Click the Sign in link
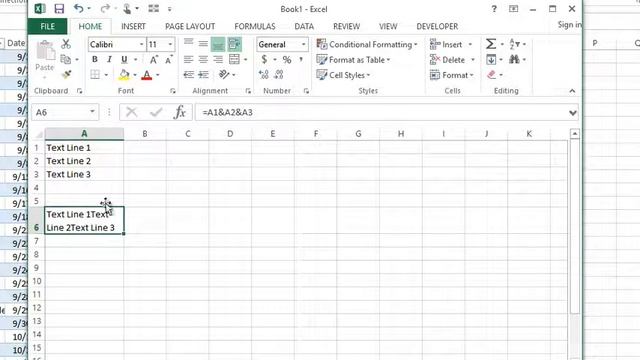This screenshot has height=360, width=640. pos(569,25)
